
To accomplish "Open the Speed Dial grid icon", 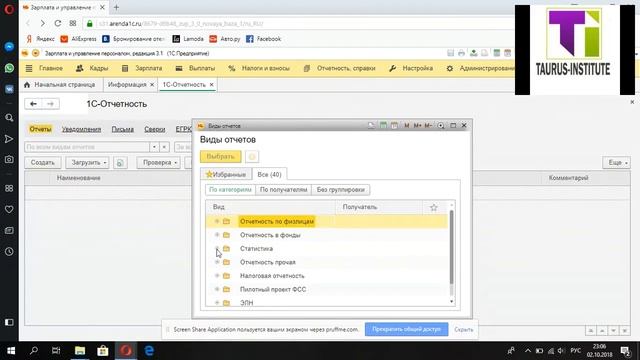I will pos(73,24).
